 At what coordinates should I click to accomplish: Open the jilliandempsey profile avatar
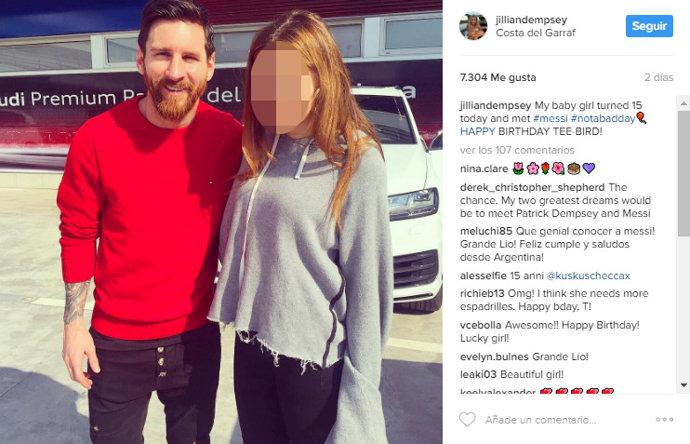tap(473, 26)
